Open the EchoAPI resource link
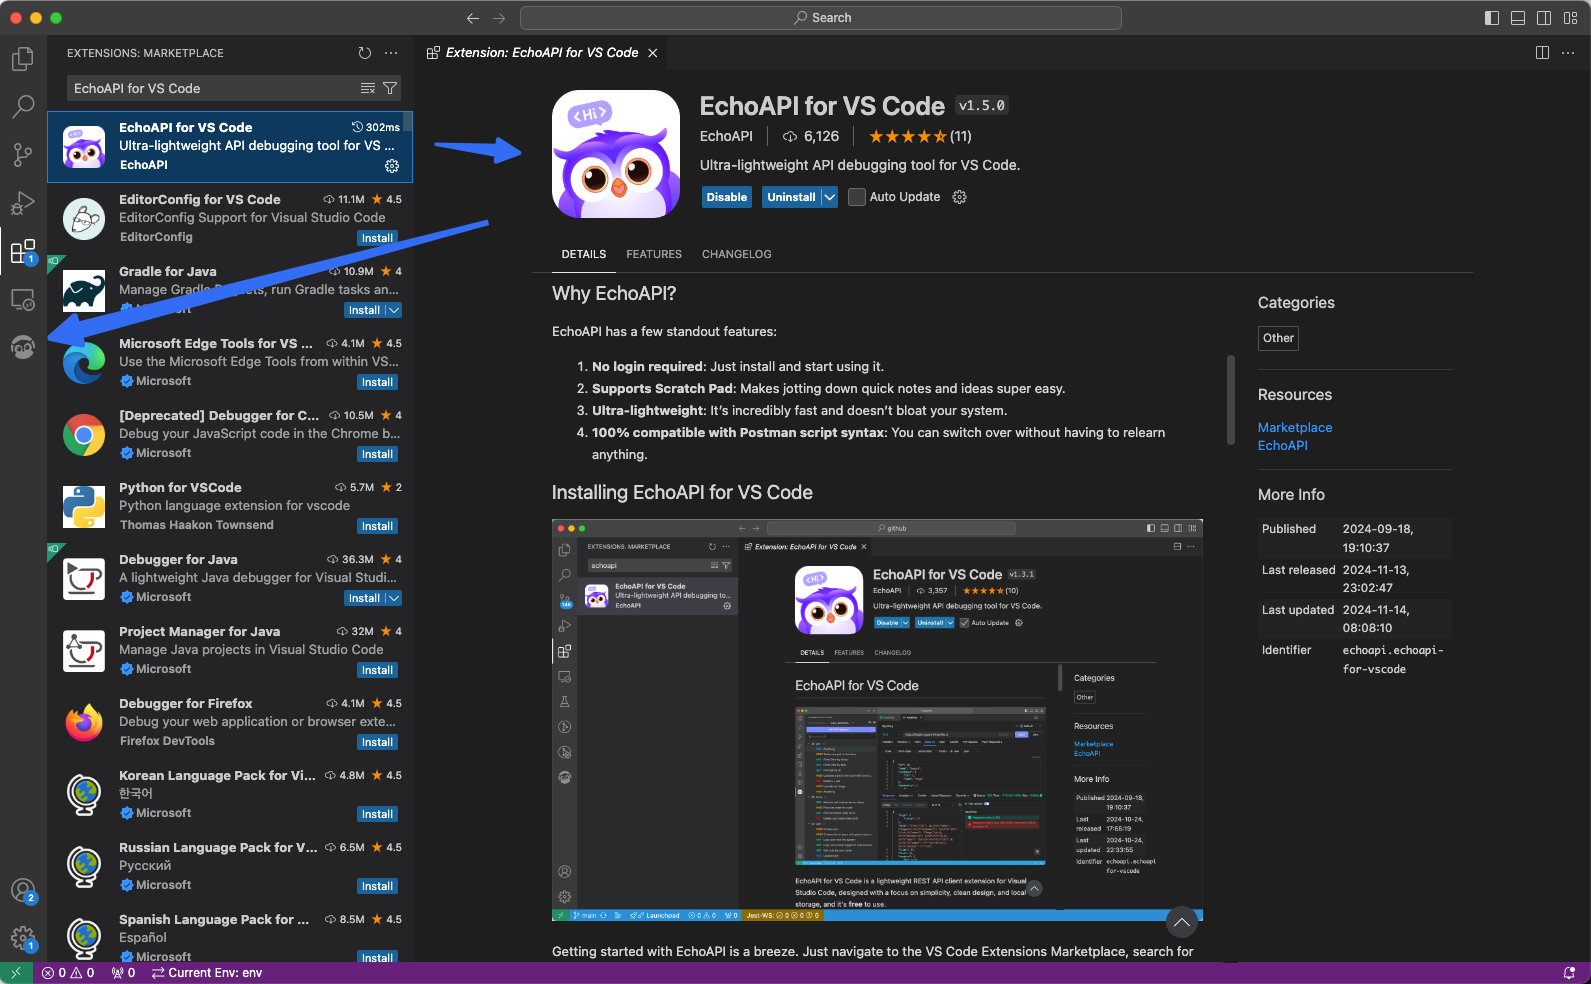The image size is (1591, 984). coord(1283,445)
